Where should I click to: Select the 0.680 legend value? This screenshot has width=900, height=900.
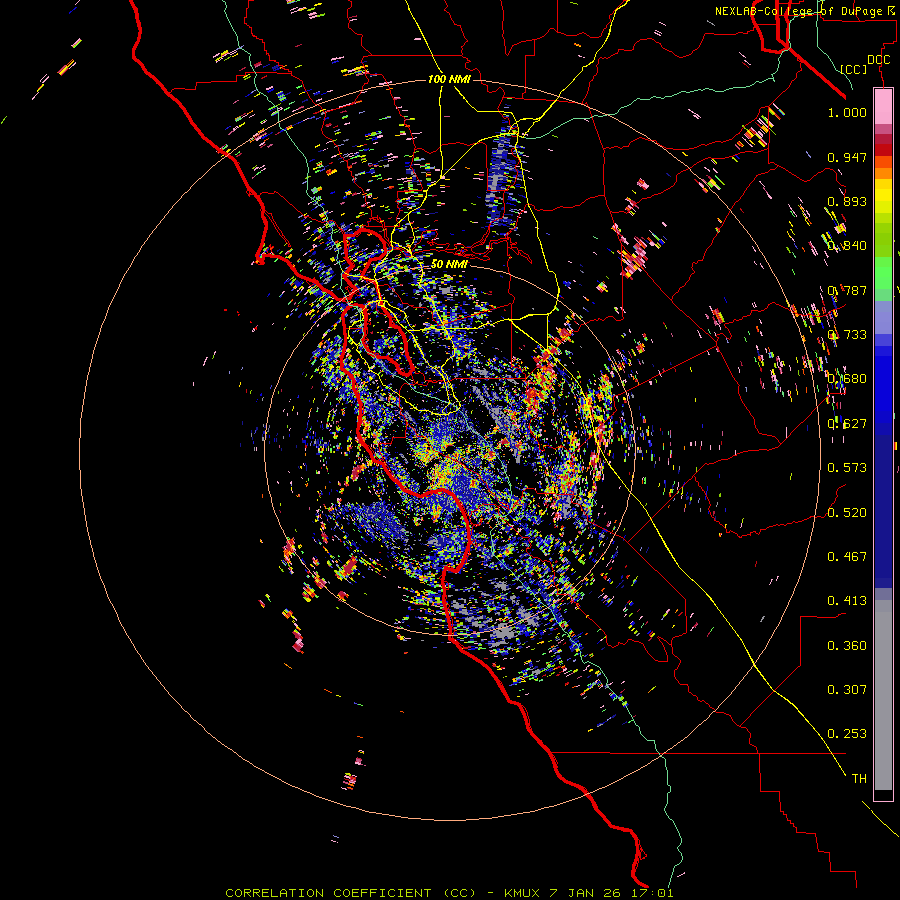click(x=847, y=379)
